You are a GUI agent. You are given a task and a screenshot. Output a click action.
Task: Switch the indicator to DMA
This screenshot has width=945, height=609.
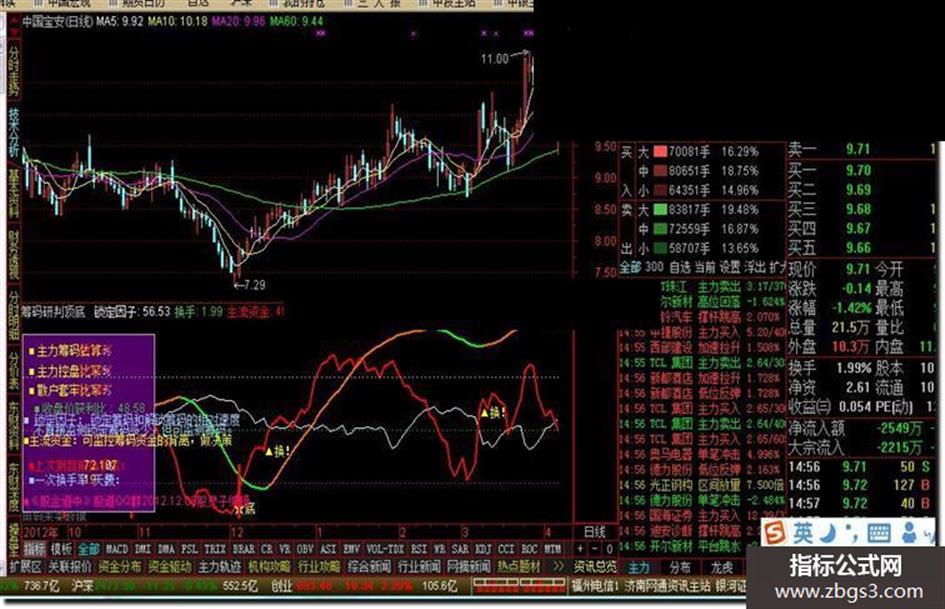pyautogui.click(x=166, y=549)
